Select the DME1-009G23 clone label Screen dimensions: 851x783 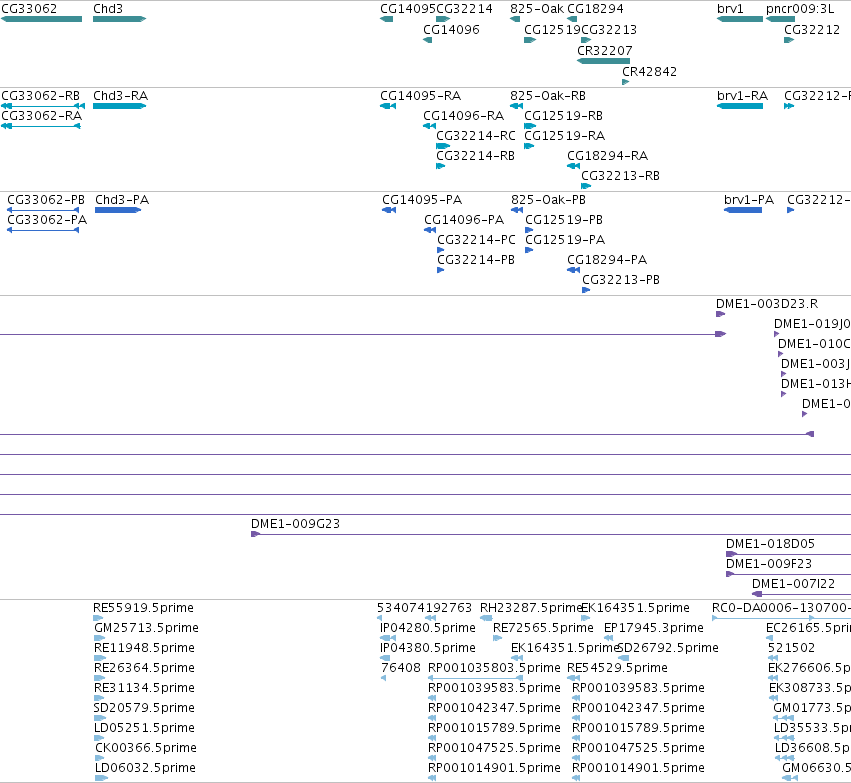coord(295,524)
